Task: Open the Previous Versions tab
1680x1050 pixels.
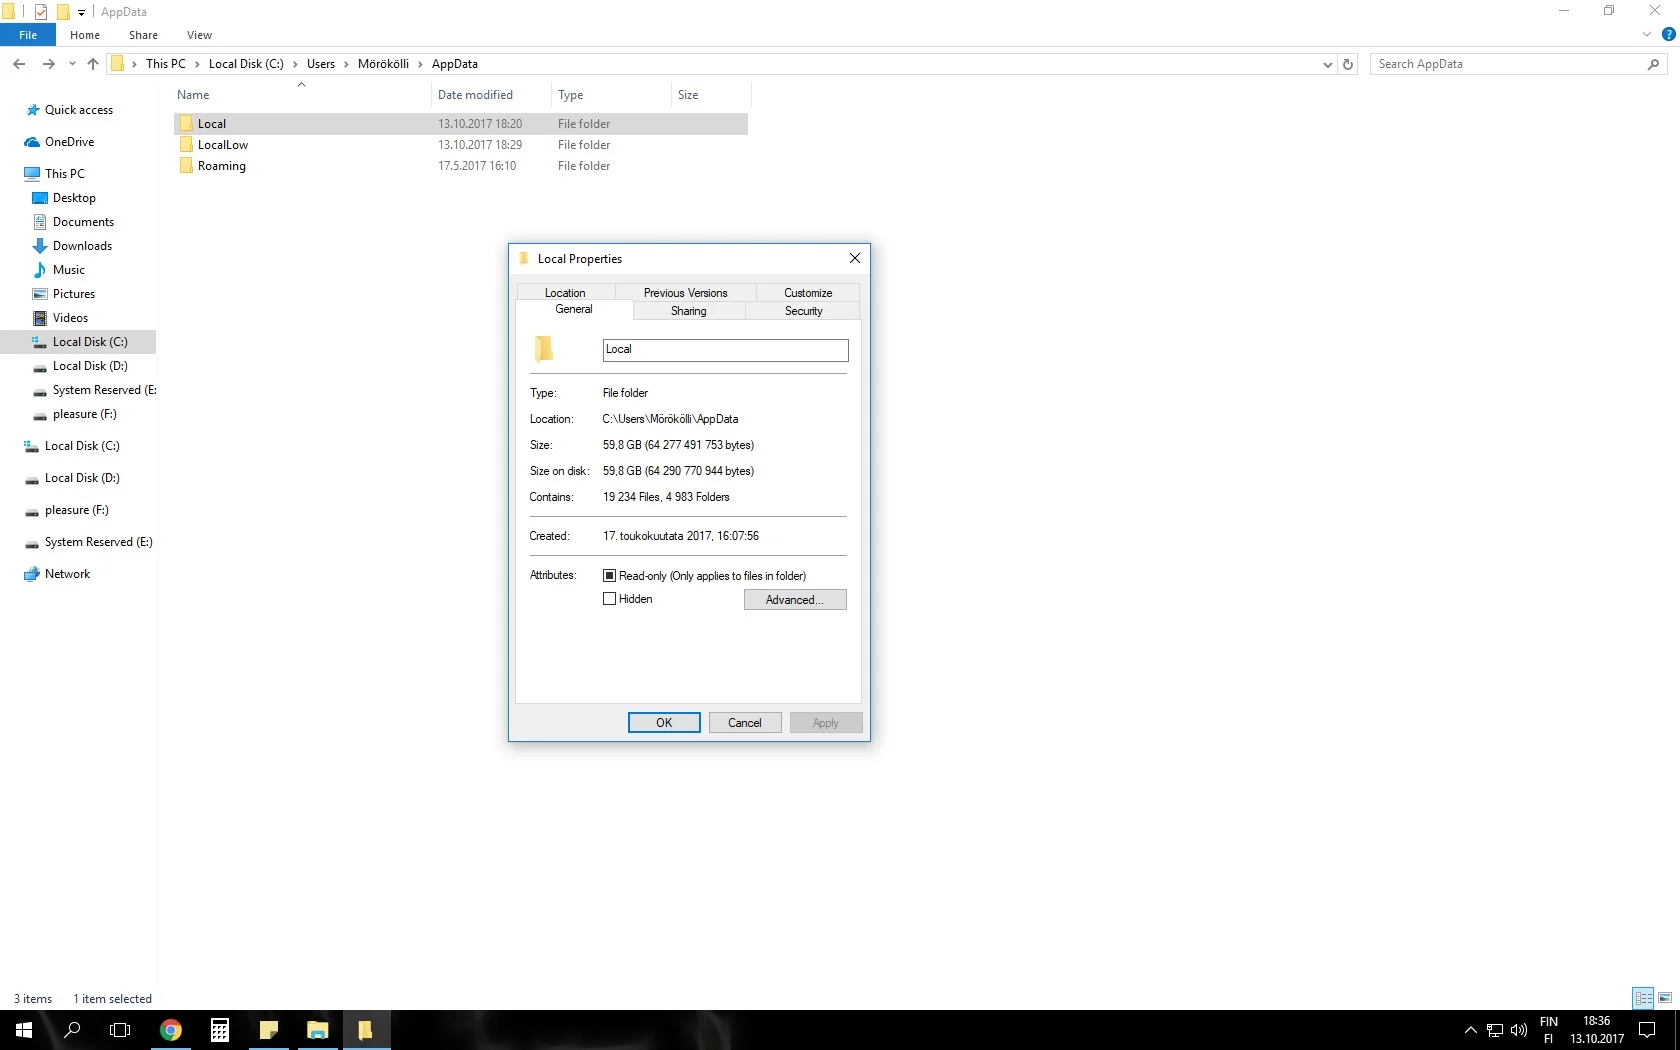Action: [685, 293]
